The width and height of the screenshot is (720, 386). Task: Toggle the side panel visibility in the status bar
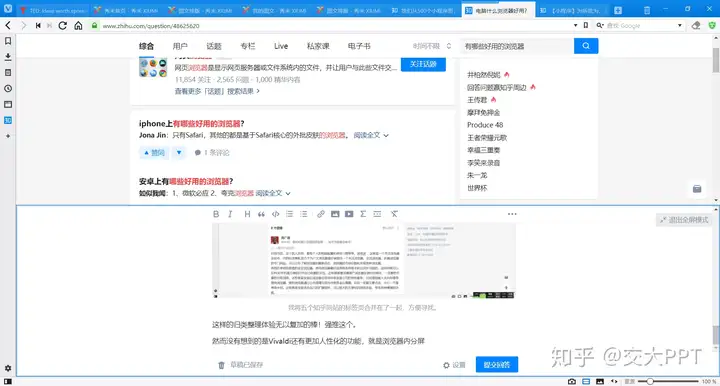[8, 381]
